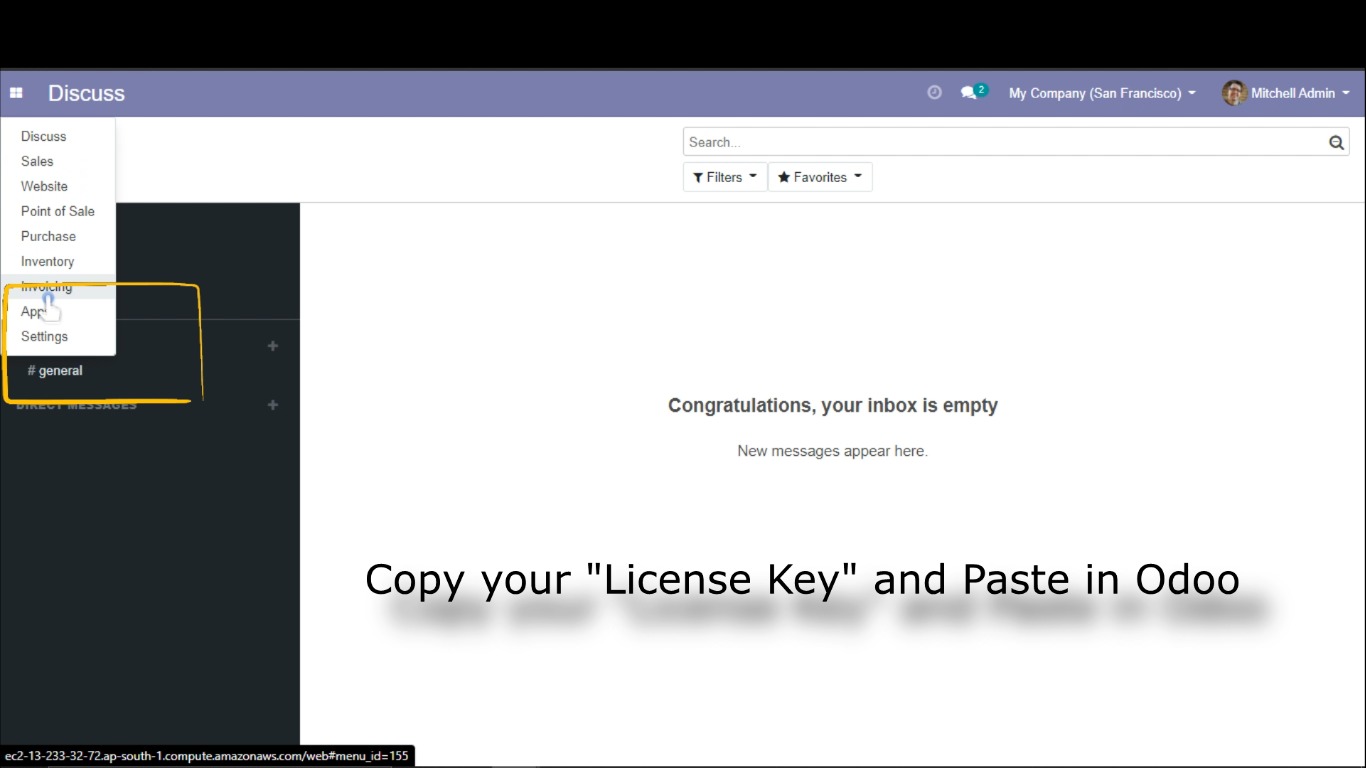Viewport: 1366px width, 768px height.
Task: Click the 'Congratulations, your inbox is empty' text
Action: (833, 405)
